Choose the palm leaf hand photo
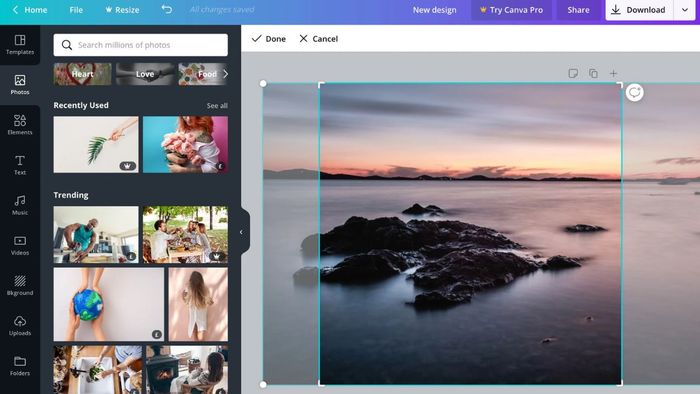Image resolution: width=700 pixels, height=394 pixels. pyautogui.click(x=96, y=145)
